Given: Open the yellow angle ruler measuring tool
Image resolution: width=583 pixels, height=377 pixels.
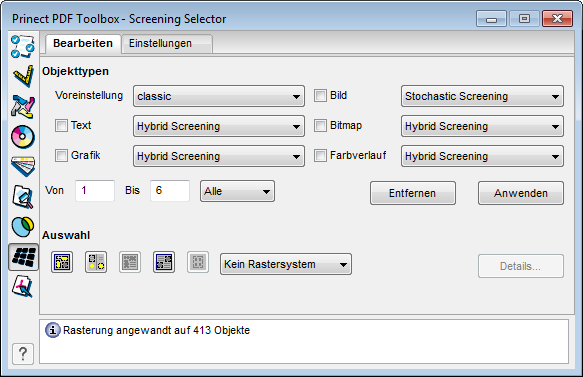Looking at the screenshot, I should 23,76.
